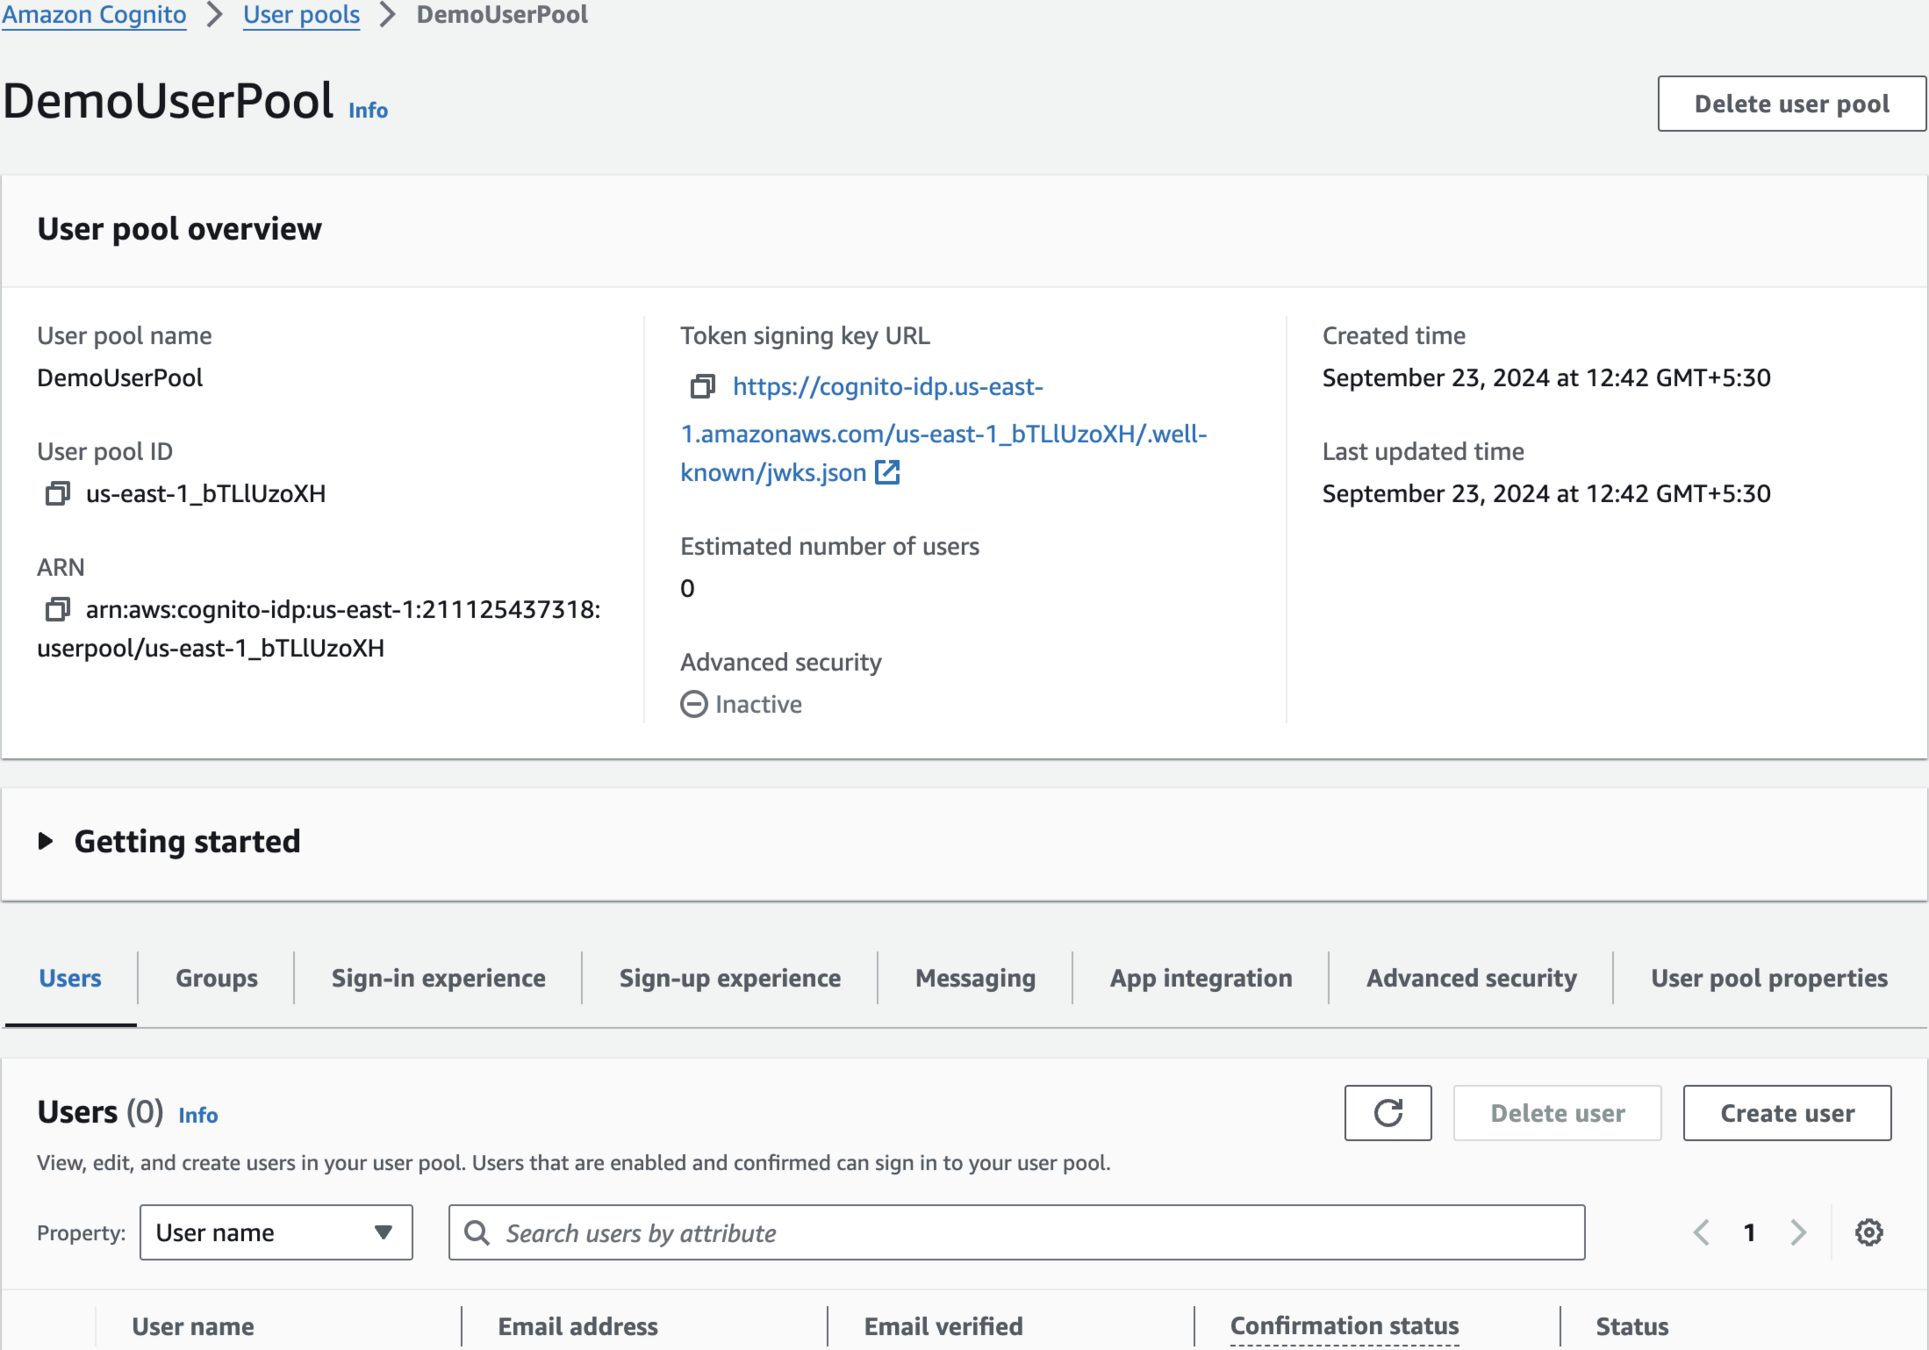Refresh the users list
The height and width of the screenshot is (1350, 1929).
coord(1387,1113)
